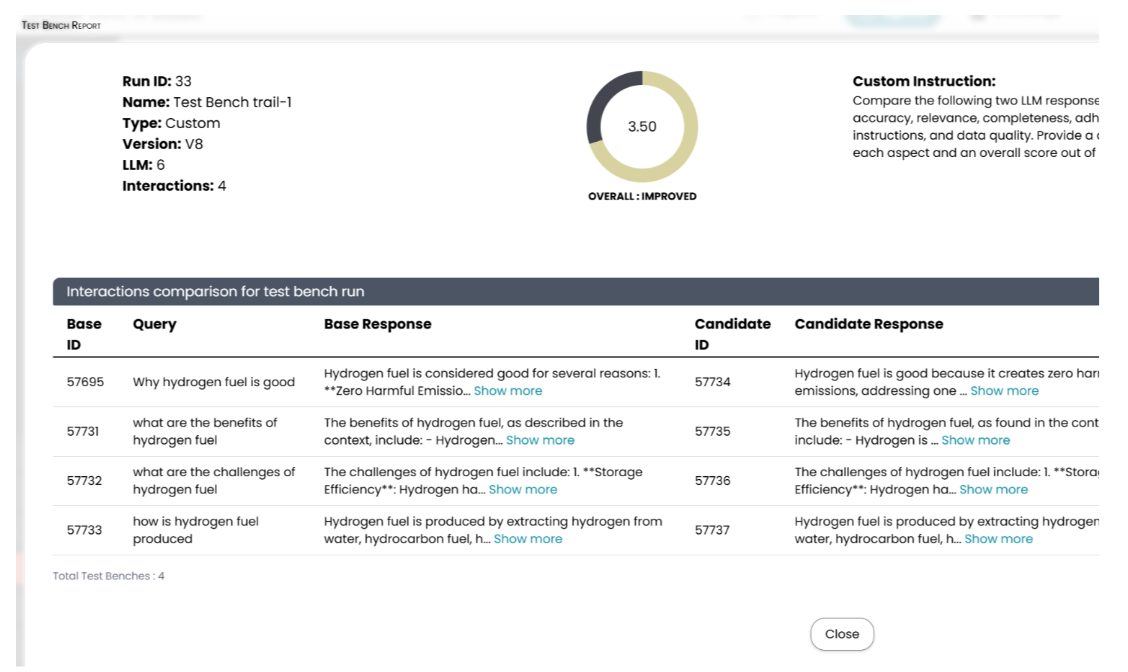Expand Show more in base response for 57732
The width and height of the screenshot is (1128, 672).
click(522, 489)
